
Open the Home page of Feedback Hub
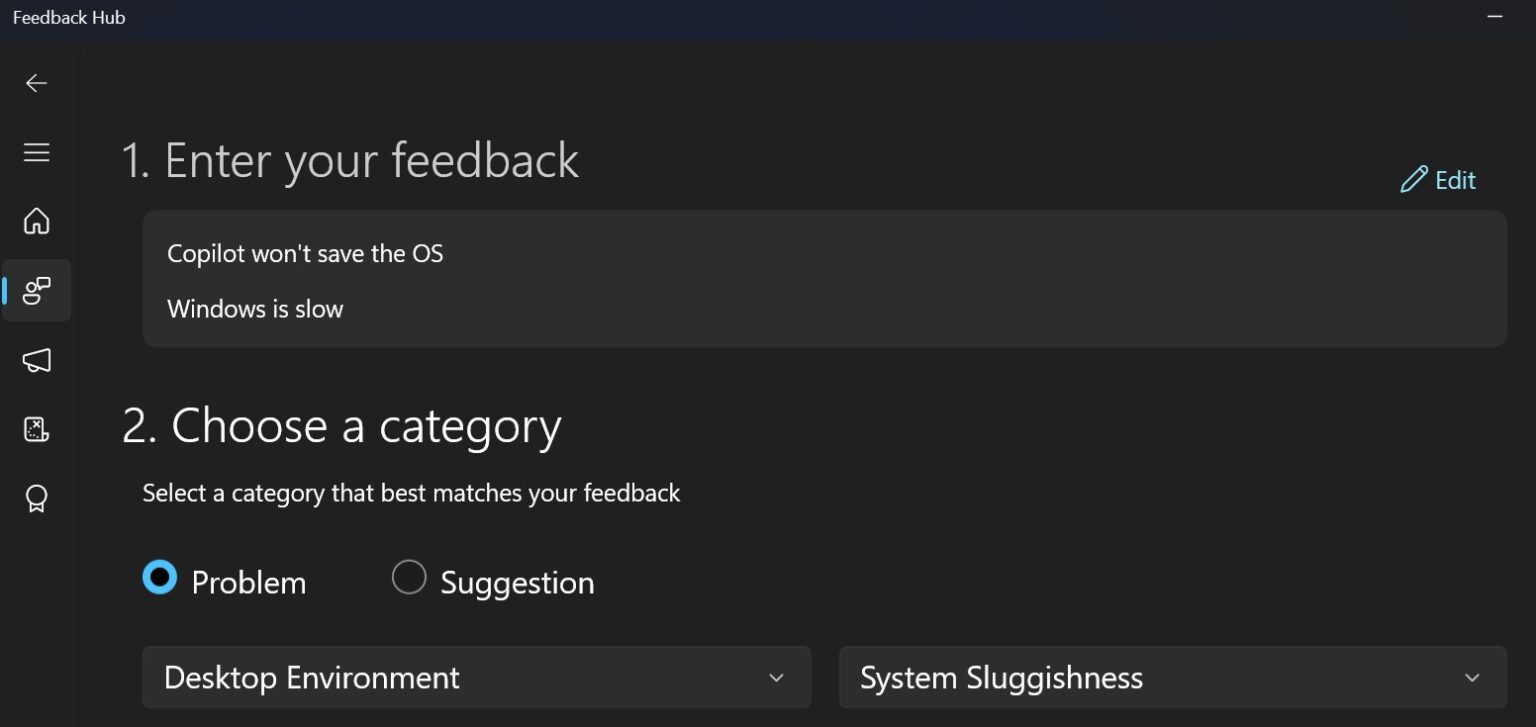(36, 221)
